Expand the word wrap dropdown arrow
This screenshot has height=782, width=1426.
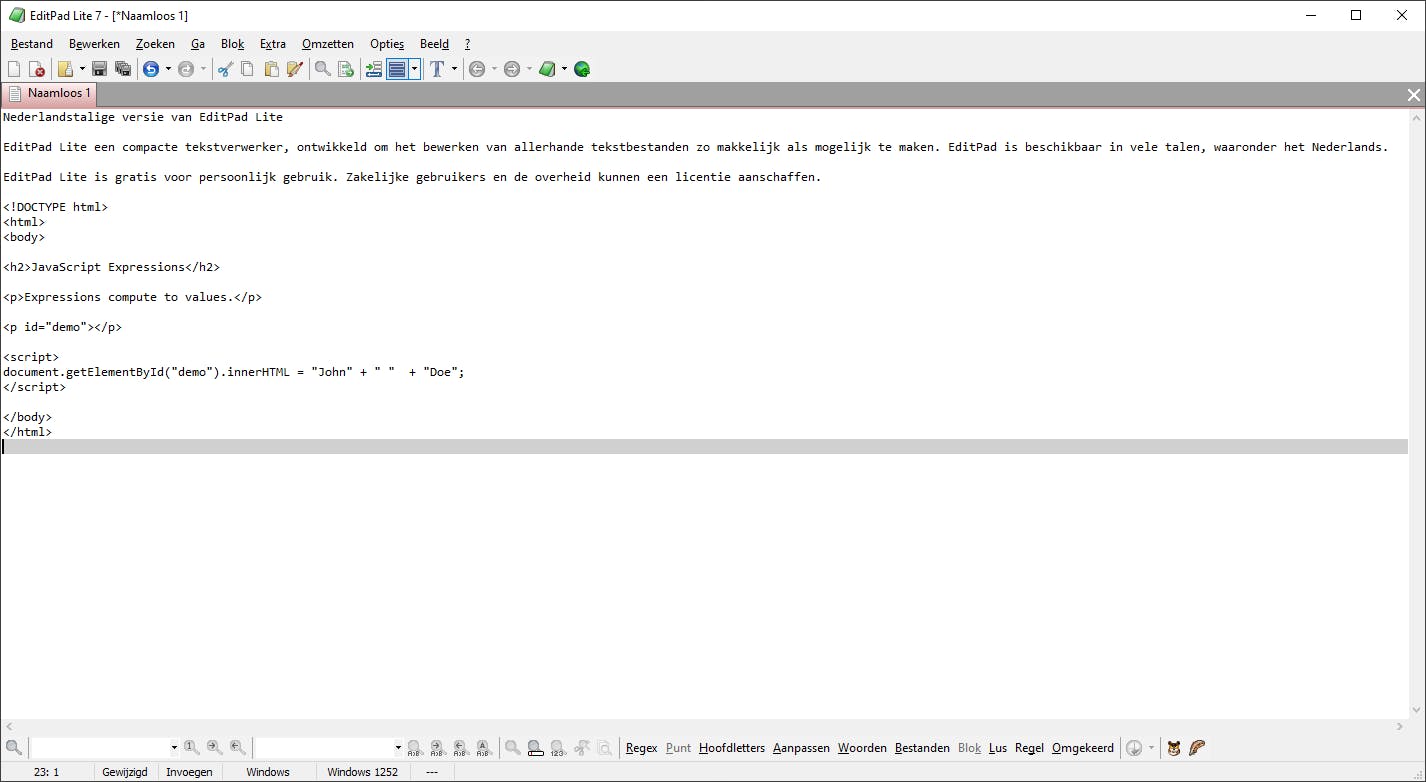[415, 69]
